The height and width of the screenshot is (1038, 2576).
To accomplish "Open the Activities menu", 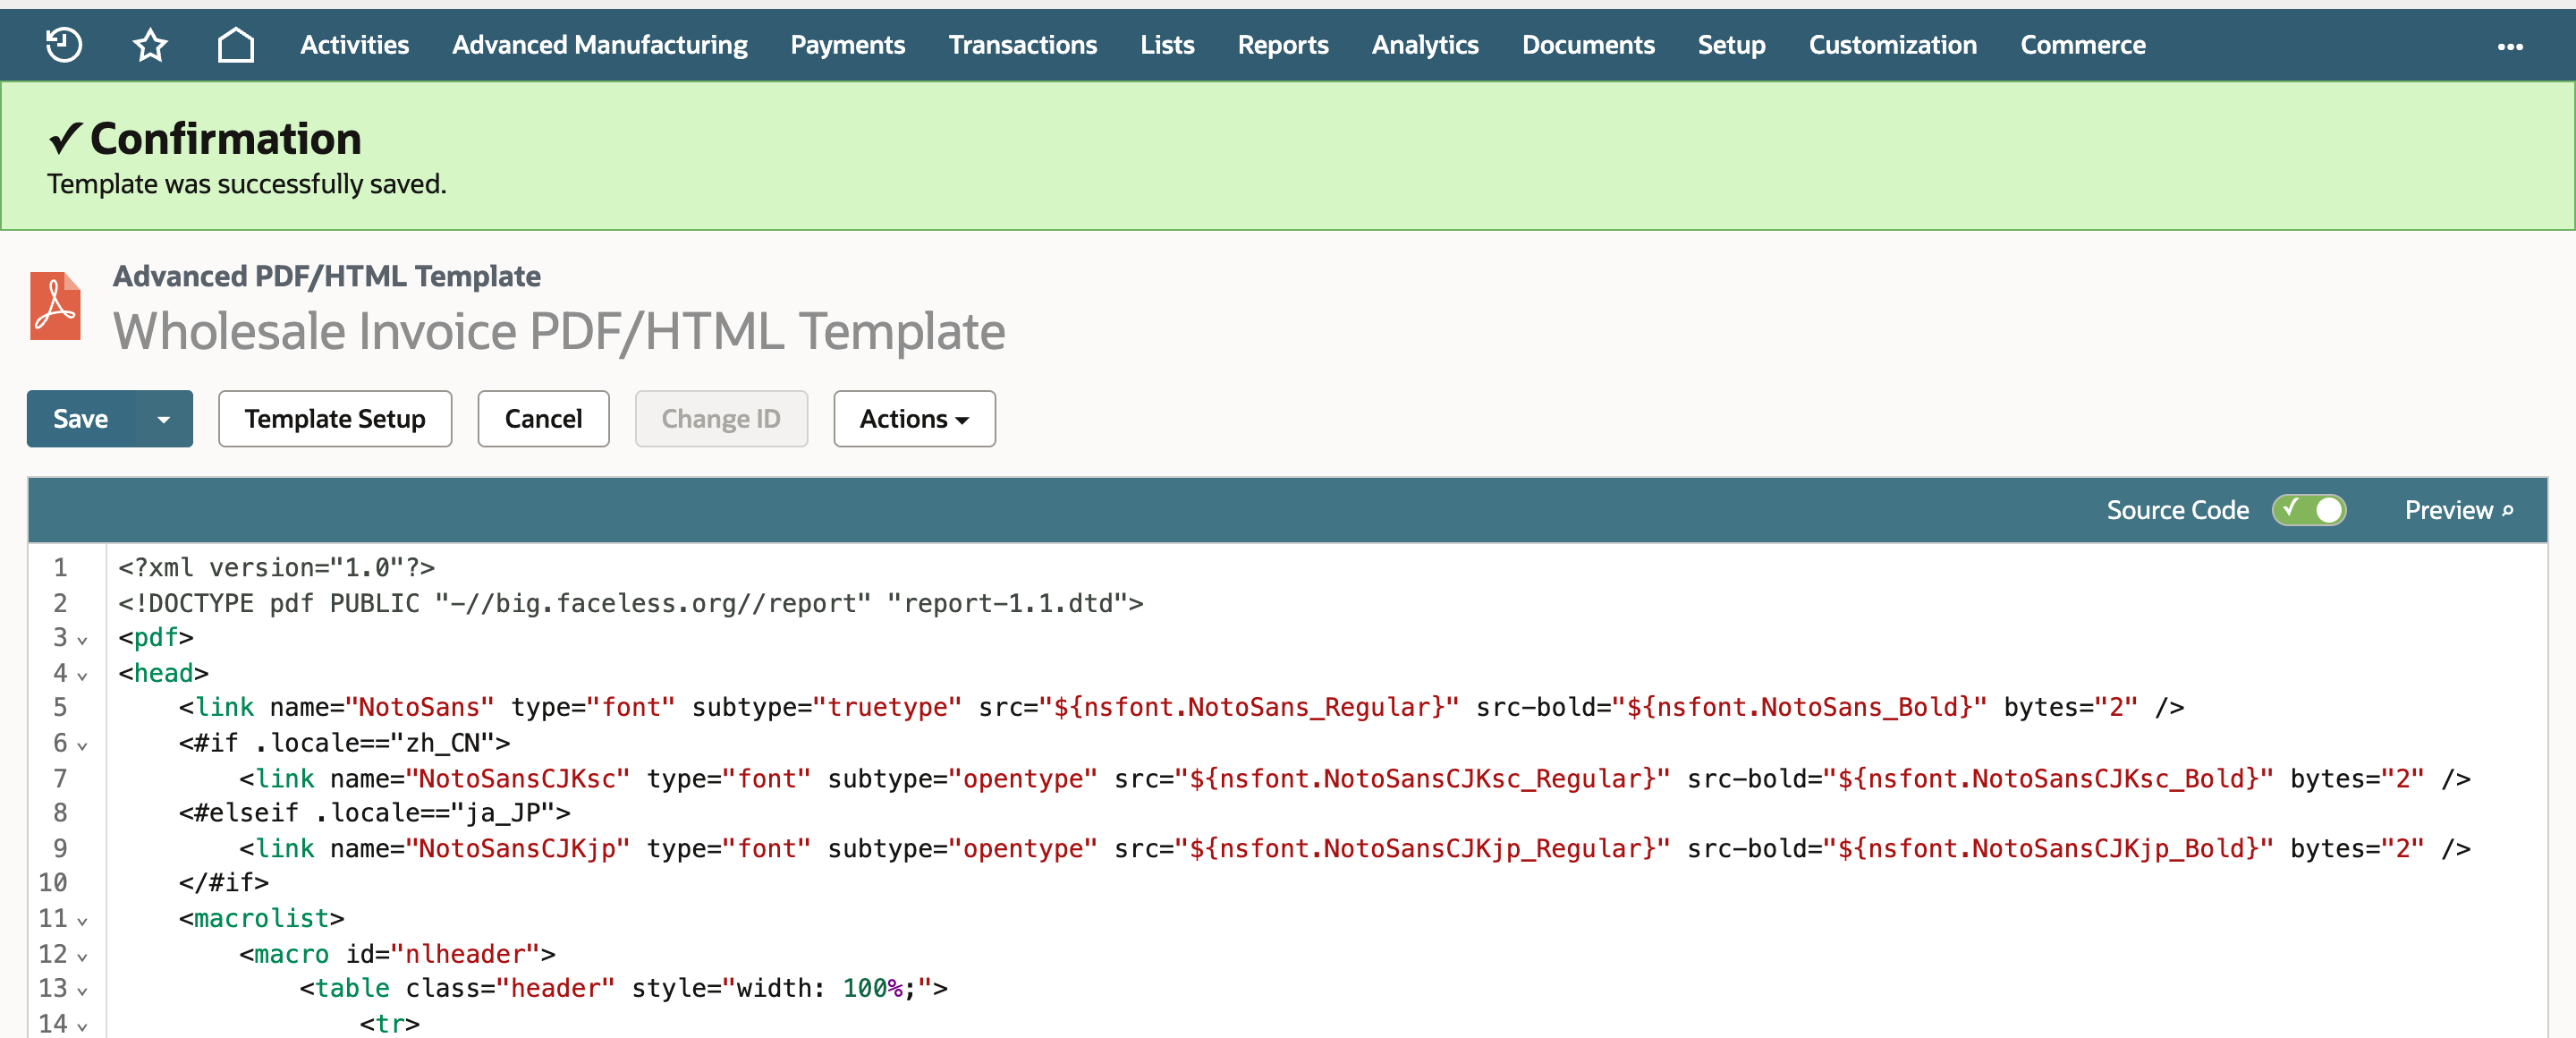I will (354, 45).
